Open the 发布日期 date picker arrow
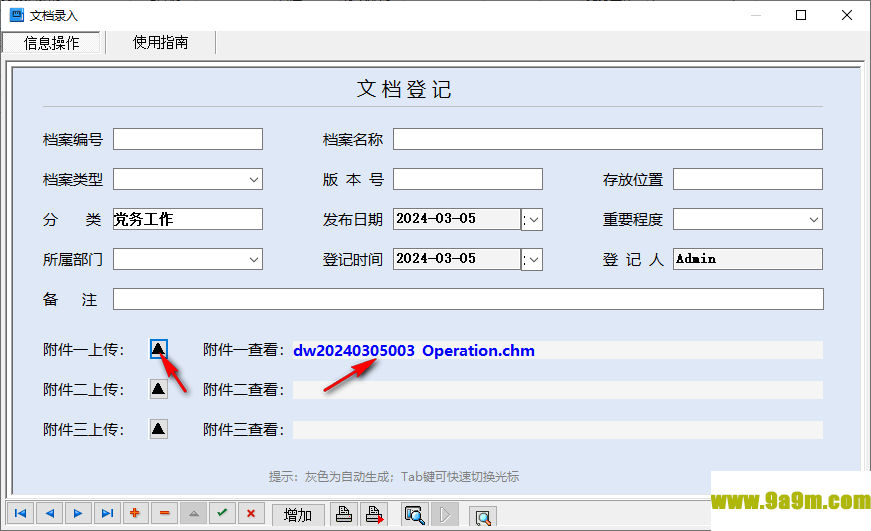This screenshot has width=871, height=531. pos(534,219)
